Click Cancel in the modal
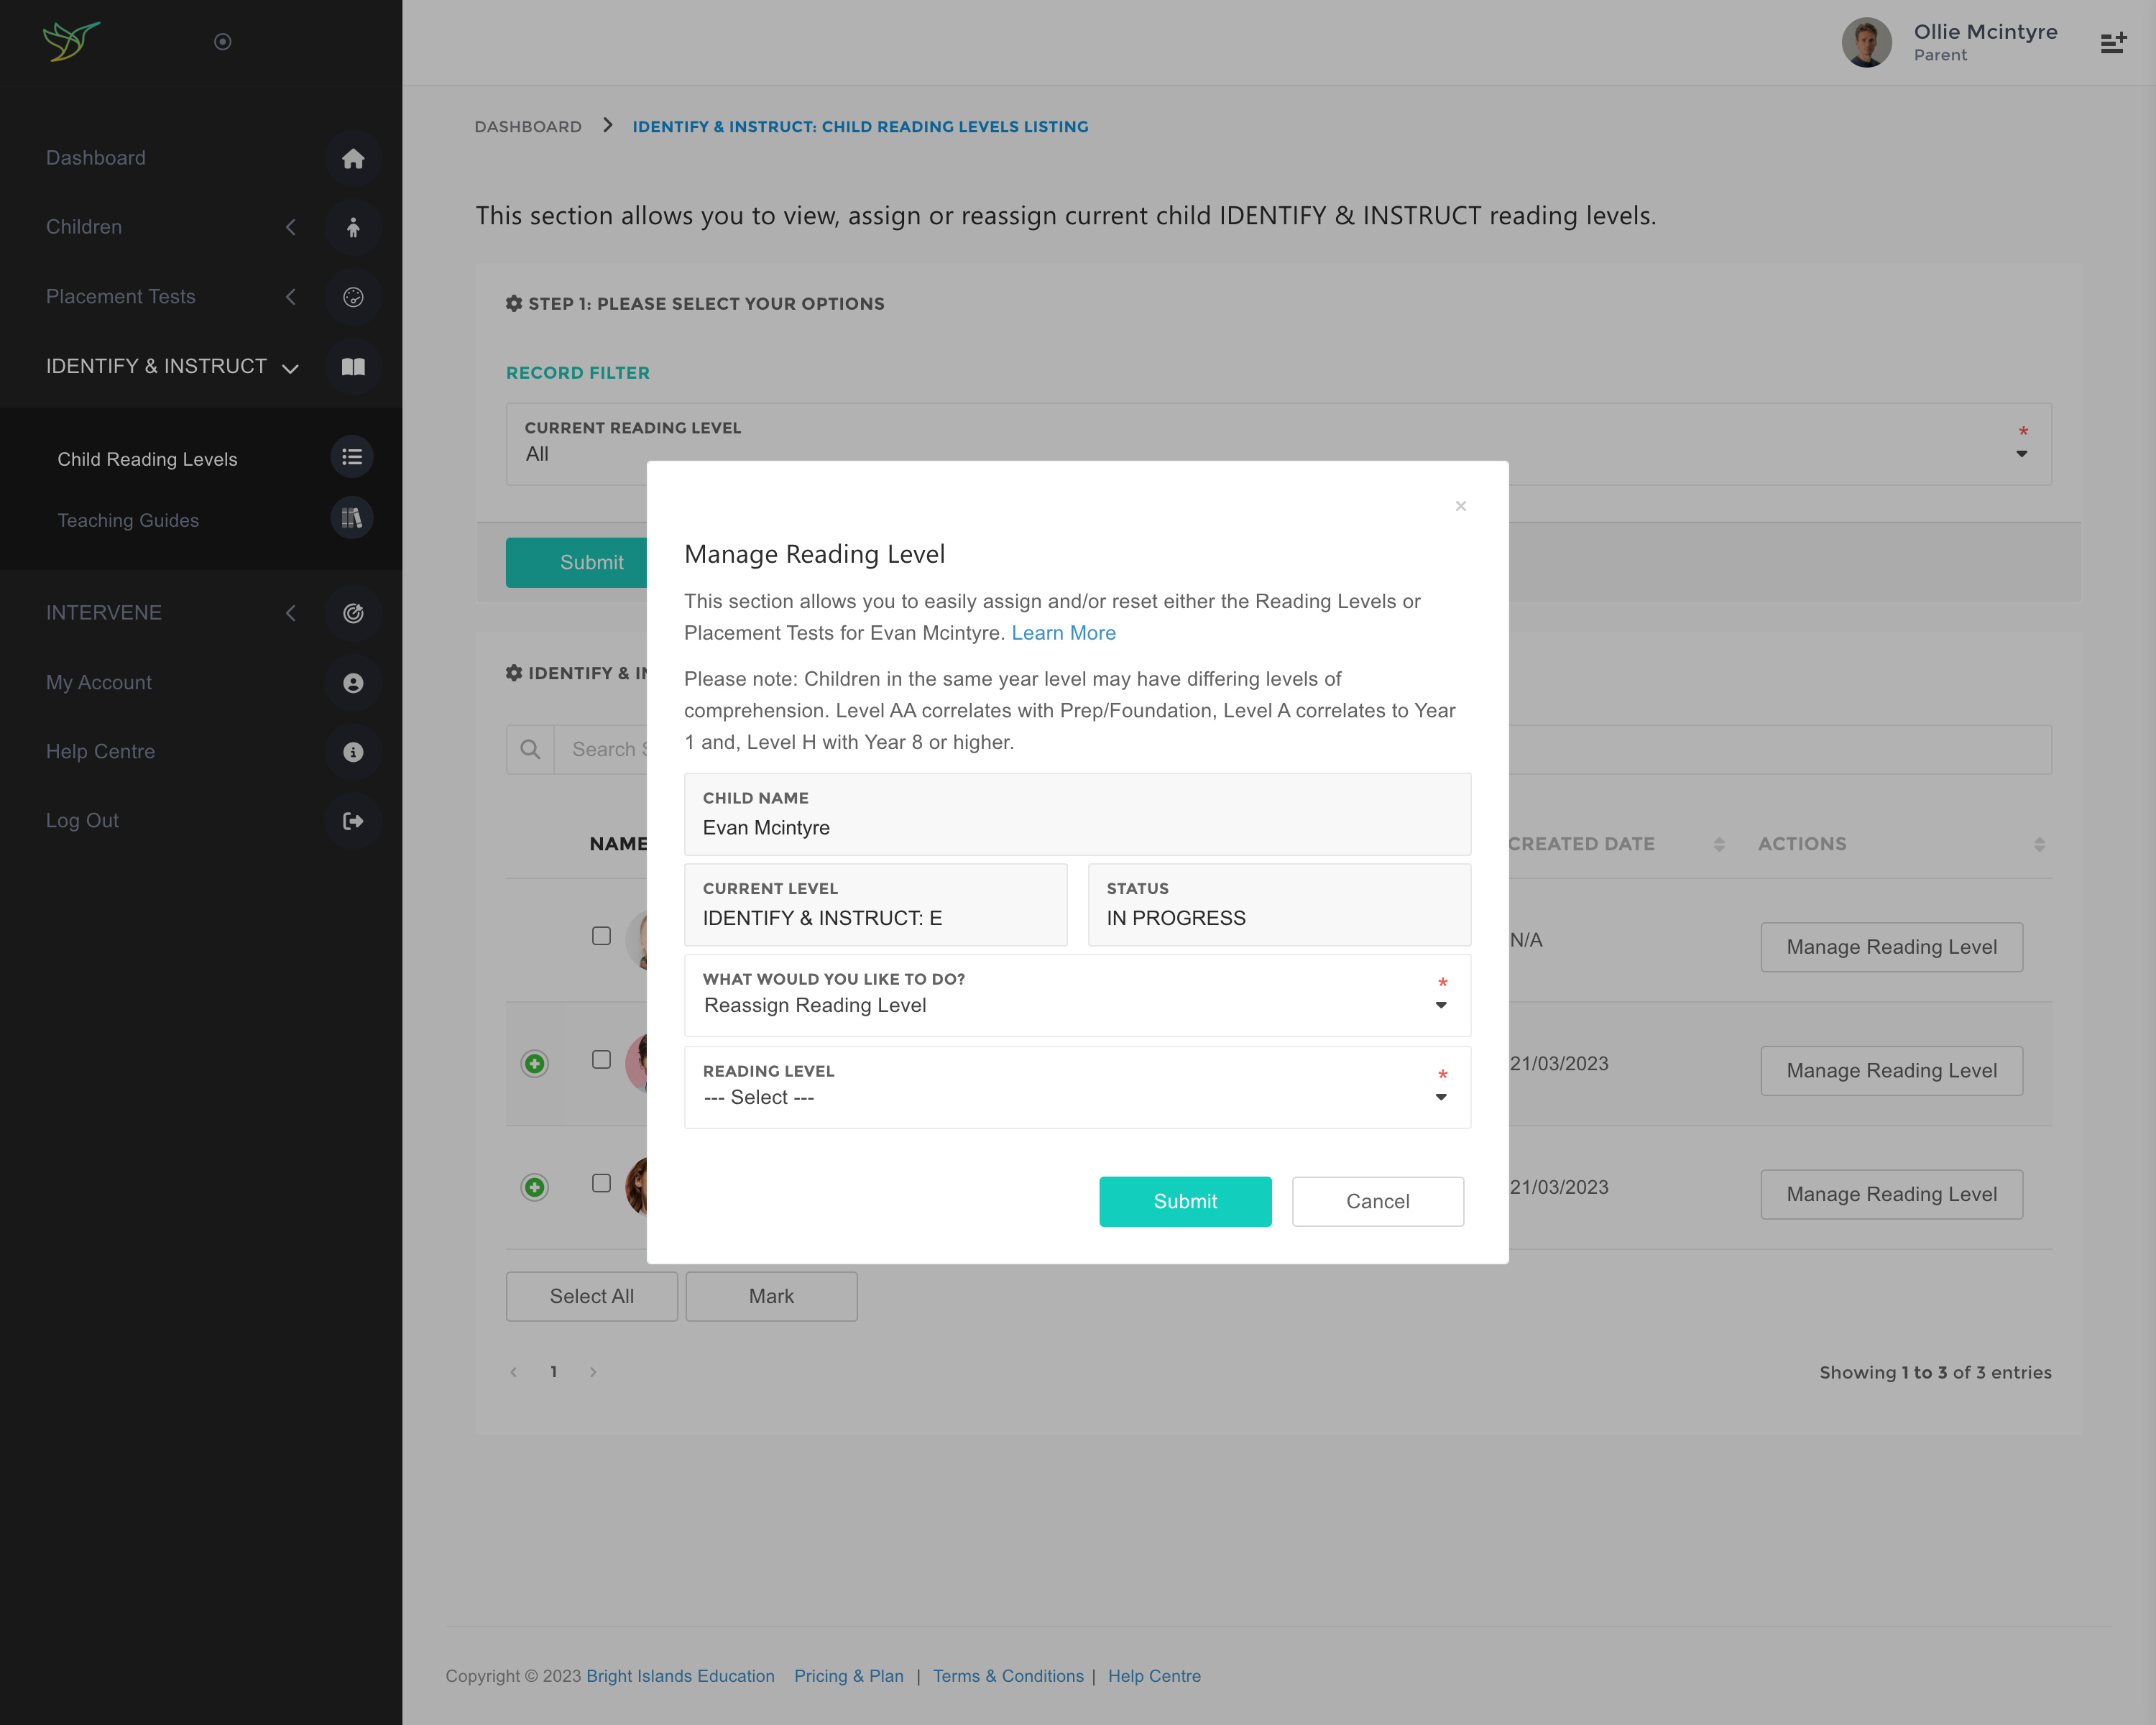The image size is (2156, 1725). pos(1377,1201)
